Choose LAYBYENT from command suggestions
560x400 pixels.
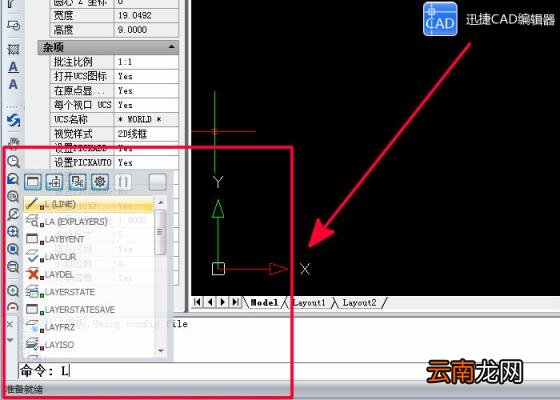(88, 239)
